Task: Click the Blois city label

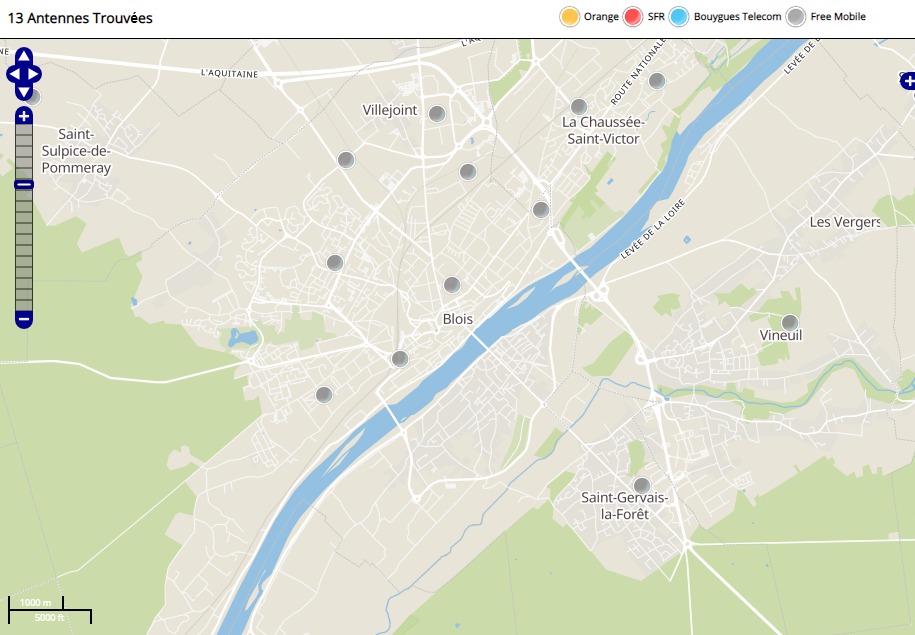Action: [x=458, y=319]
